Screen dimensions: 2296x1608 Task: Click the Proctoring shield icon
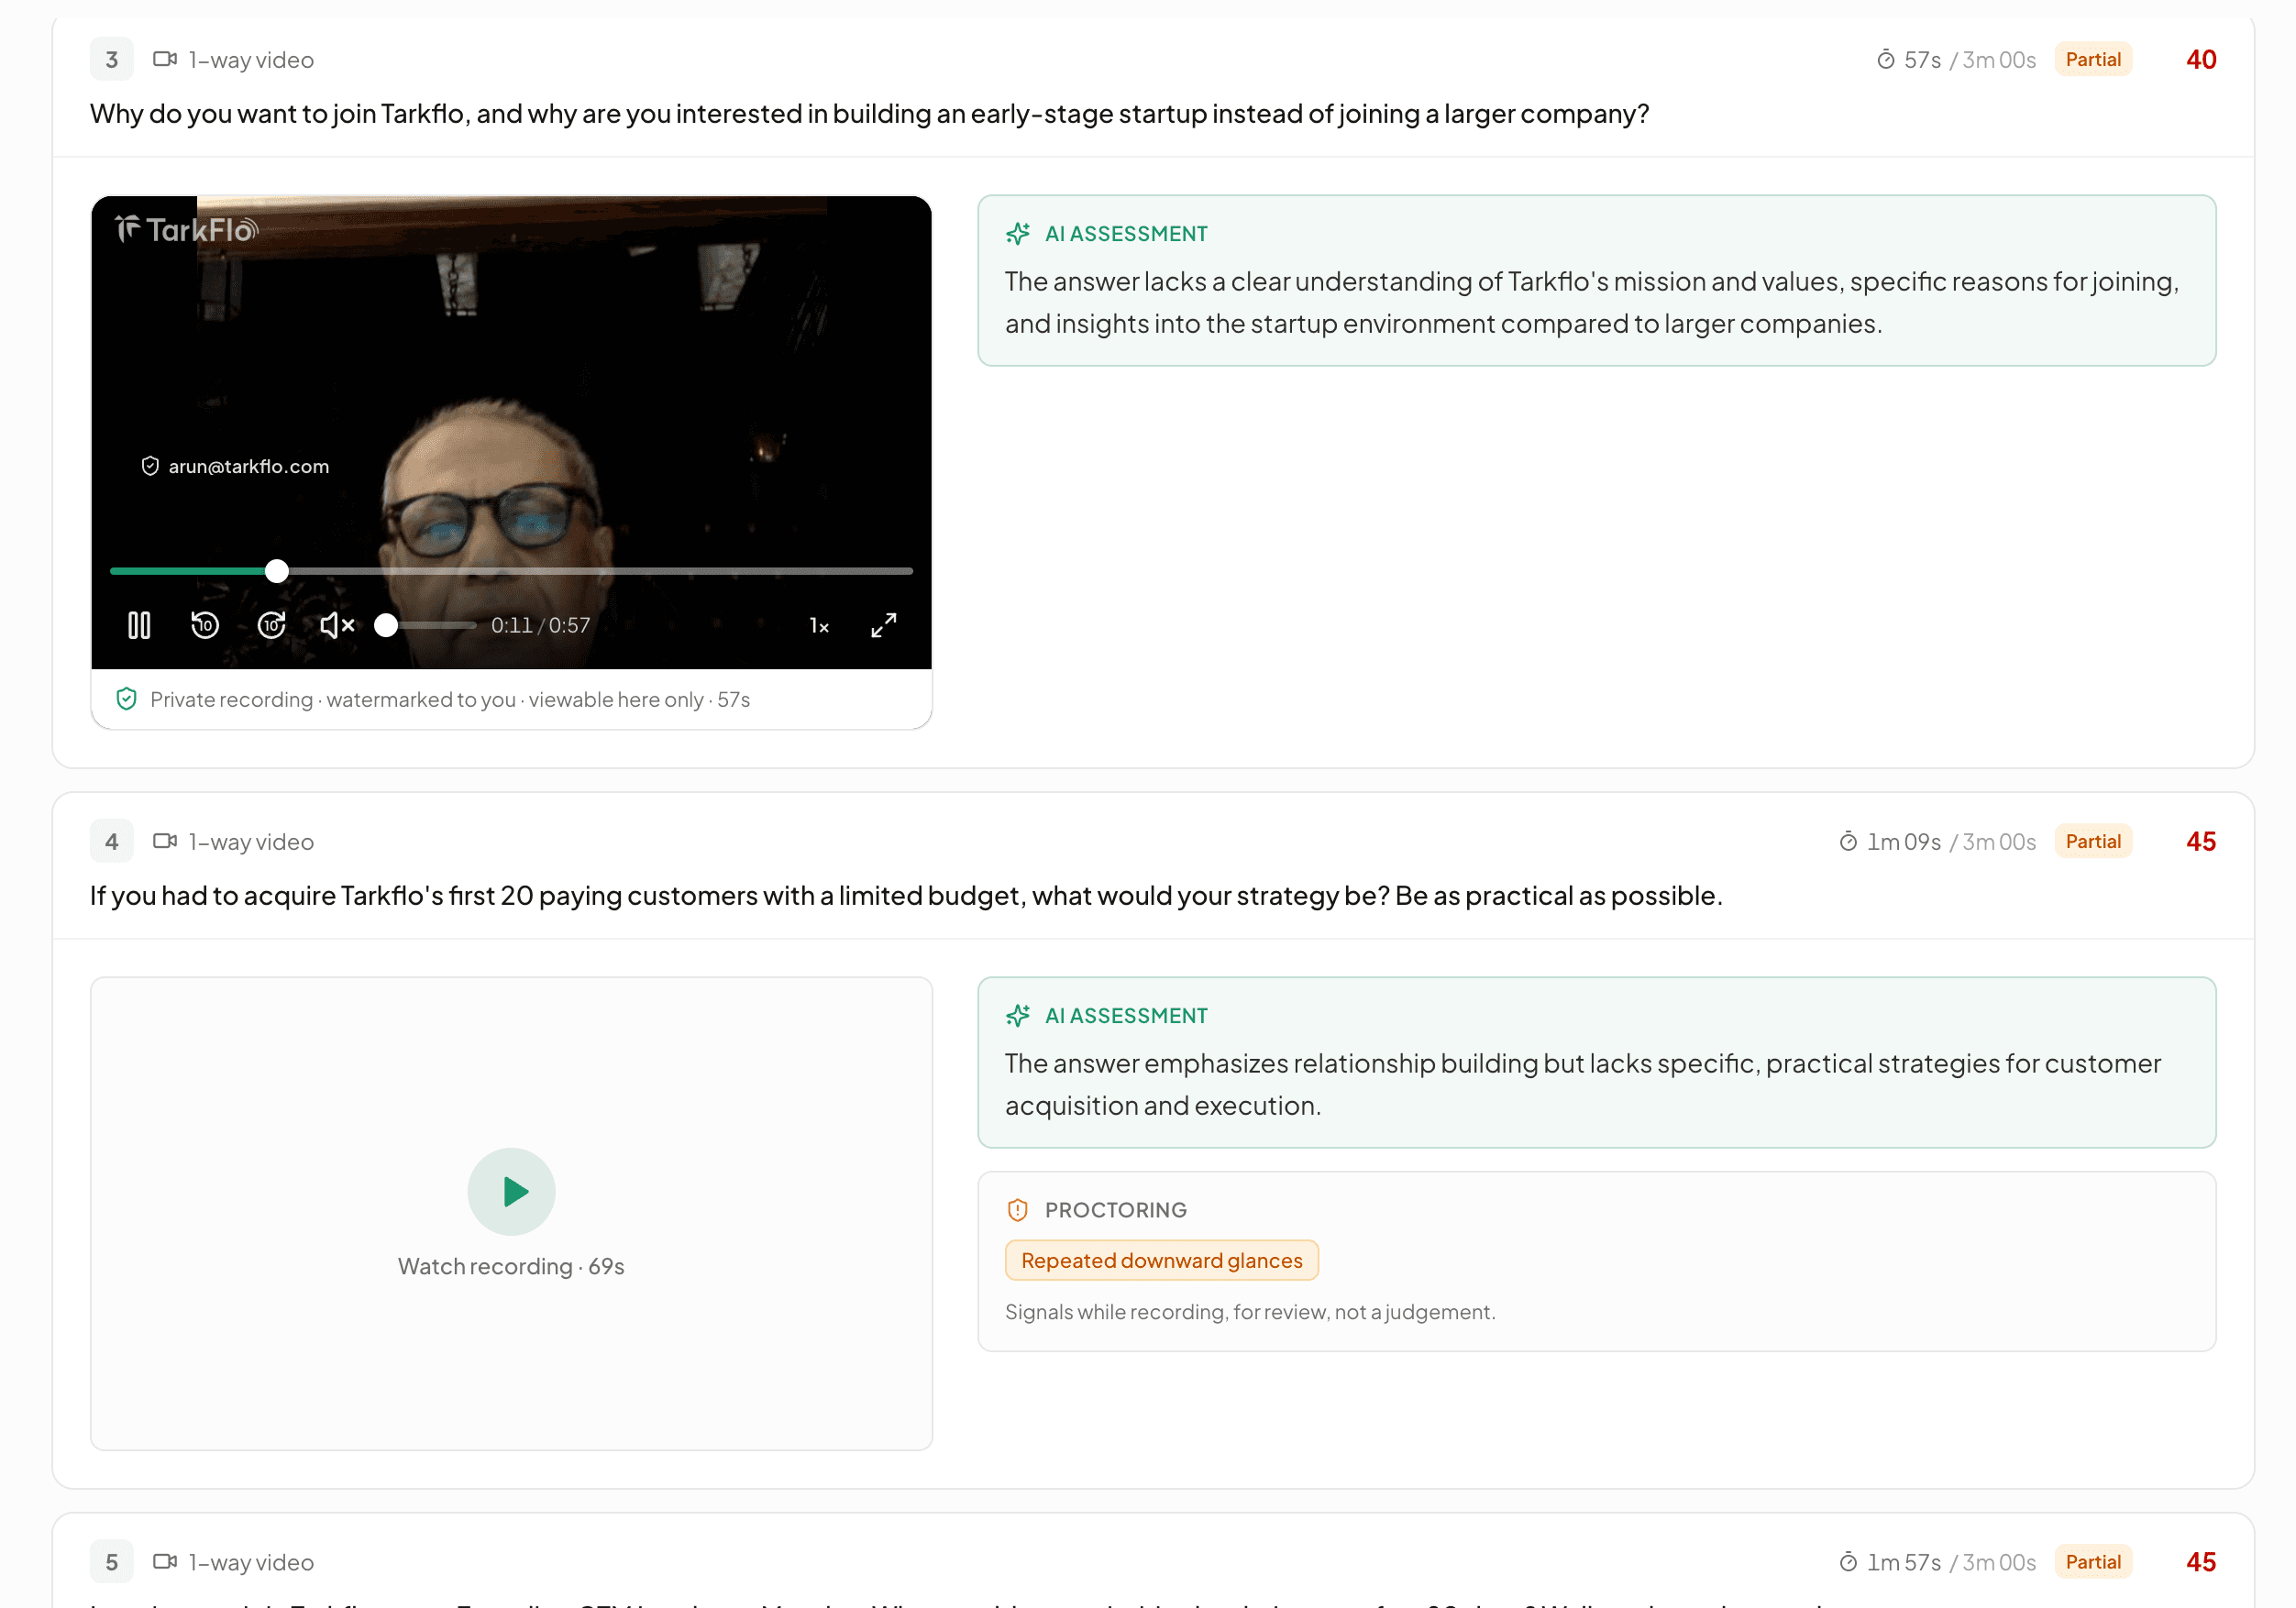(x=1018, y=1210)
